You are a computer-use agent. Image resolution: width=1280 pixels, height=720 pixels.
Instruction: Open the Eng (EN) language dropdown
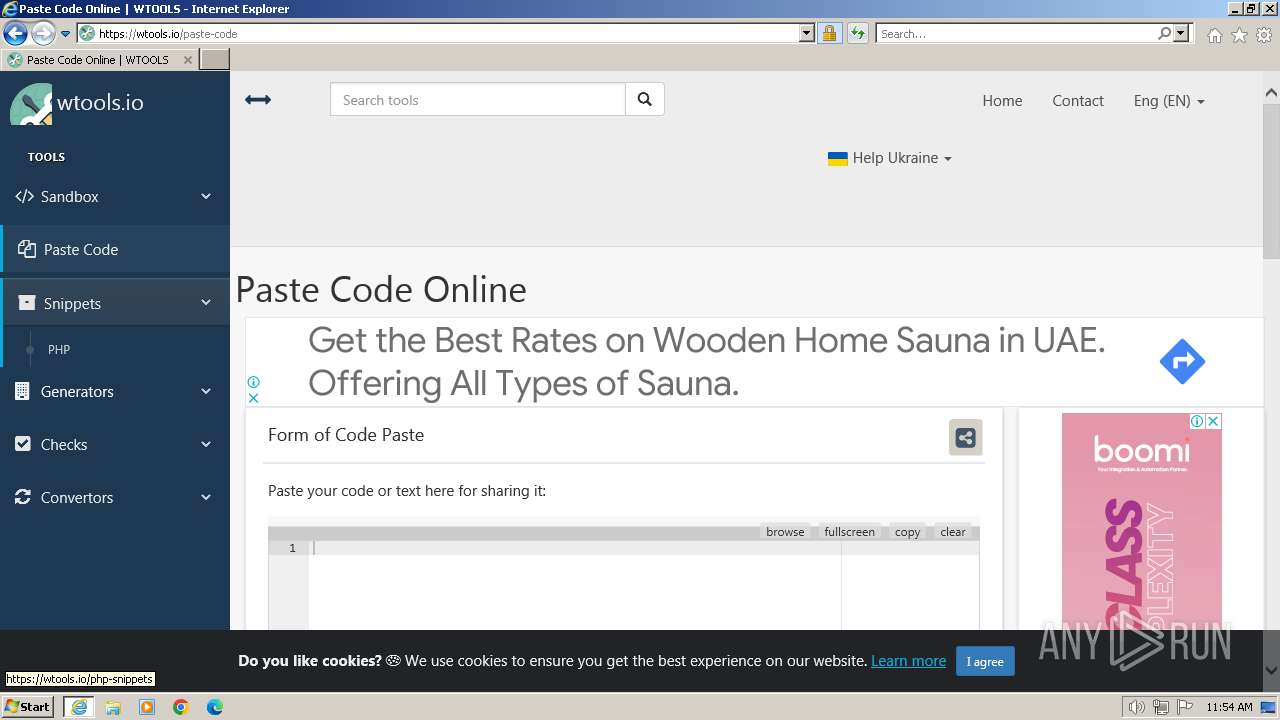(1169, 100)
